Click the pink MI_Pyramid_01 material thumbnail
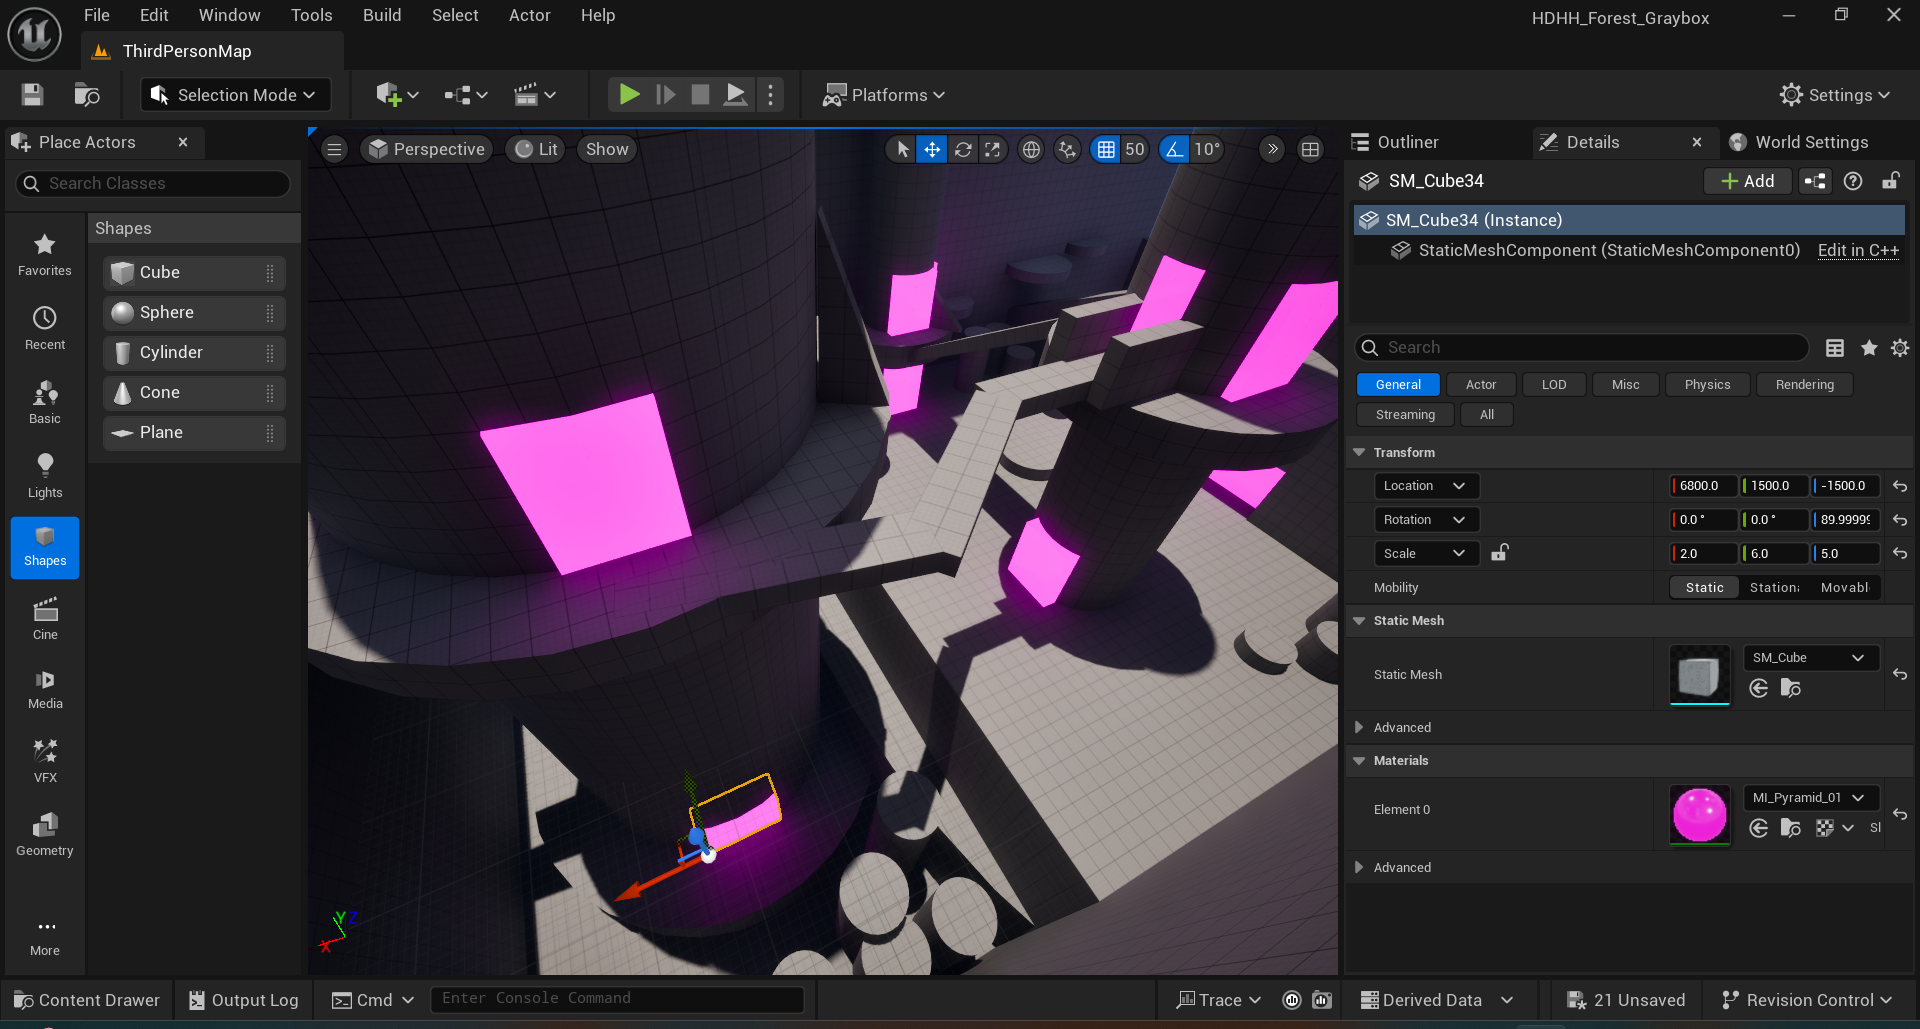 coord(1699,814)
